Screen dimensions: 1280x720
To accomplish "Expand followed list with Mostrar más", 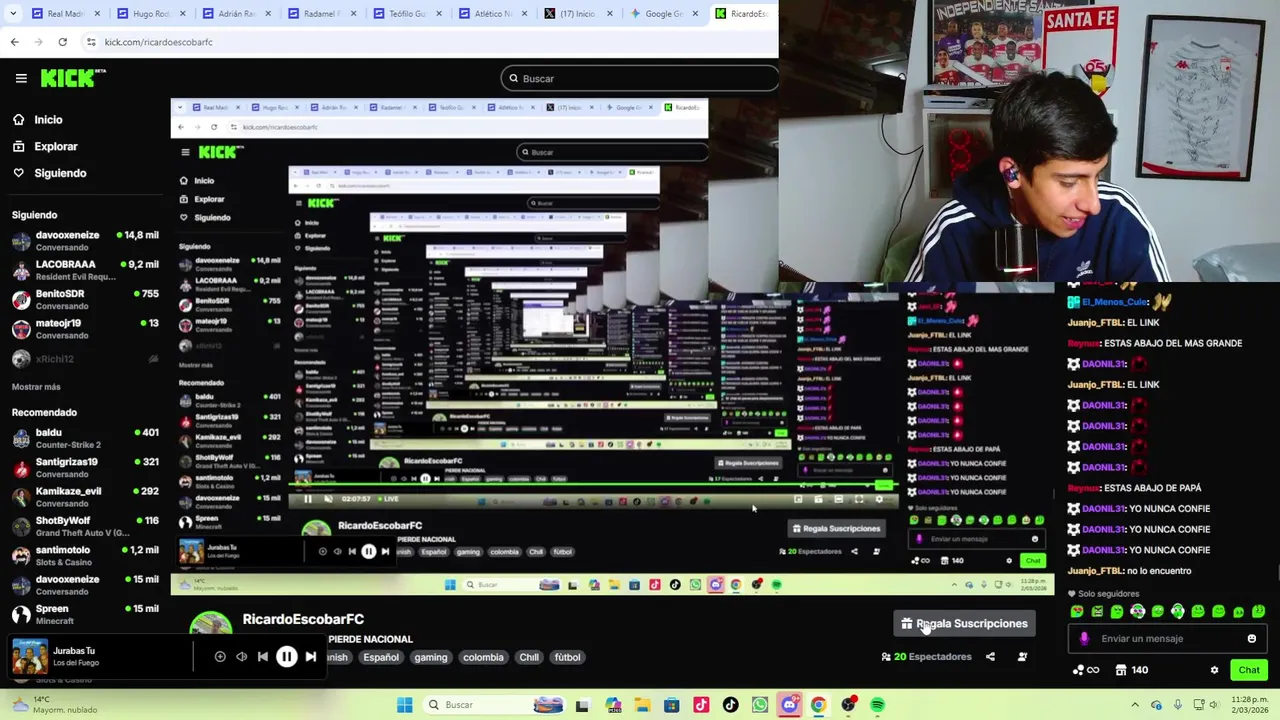I will pyautogui.click(x=36, y=387).
